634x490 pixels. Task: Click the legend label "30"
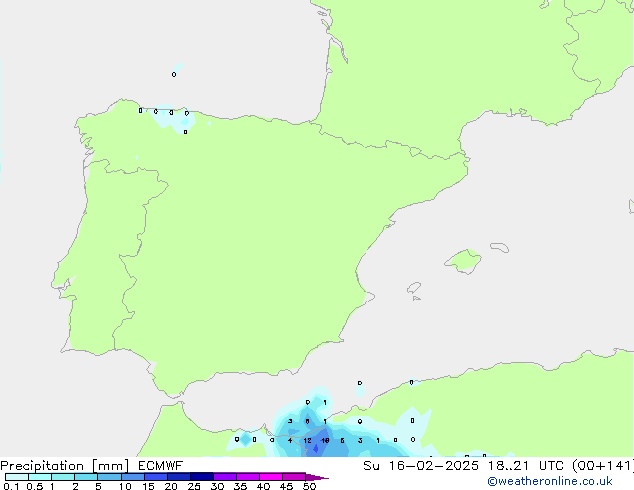point(217,486)
